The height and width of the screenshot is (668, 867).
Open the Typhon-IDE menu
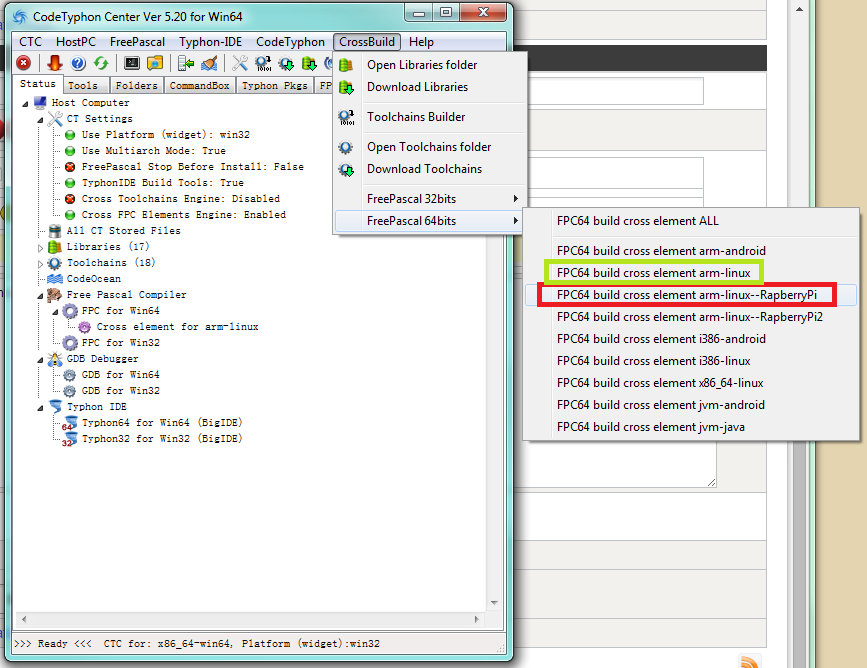[211, 42]
